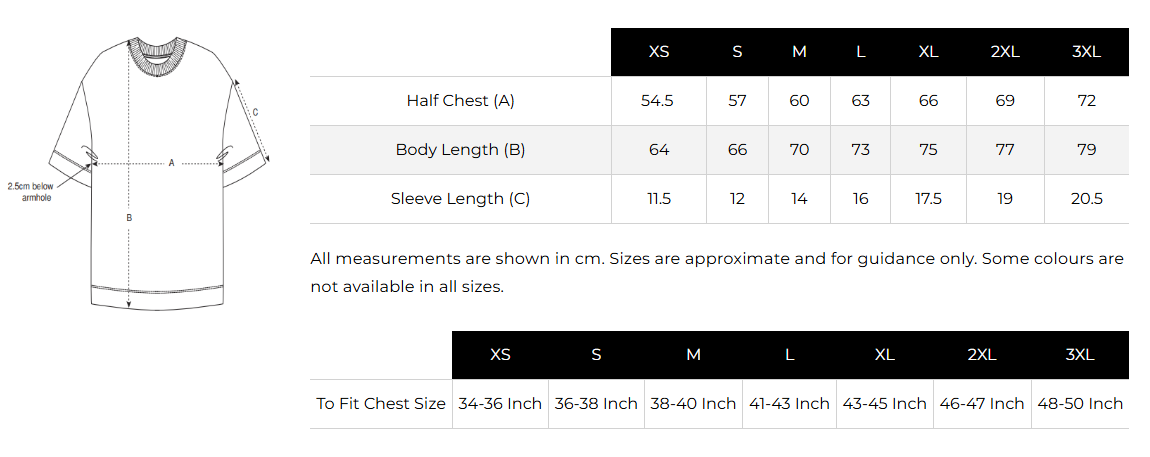
Task: Click the letter C beside the sleeve
Action: point(255,112)
